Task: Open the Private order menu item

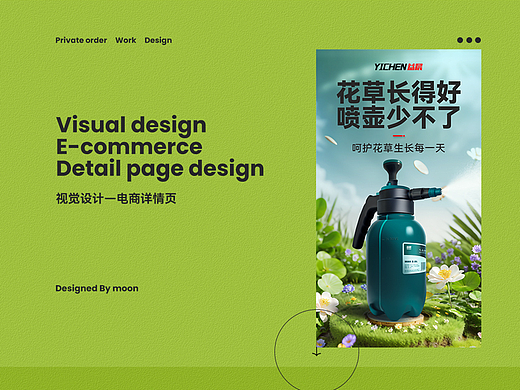Action: click(x=81, y=40)
